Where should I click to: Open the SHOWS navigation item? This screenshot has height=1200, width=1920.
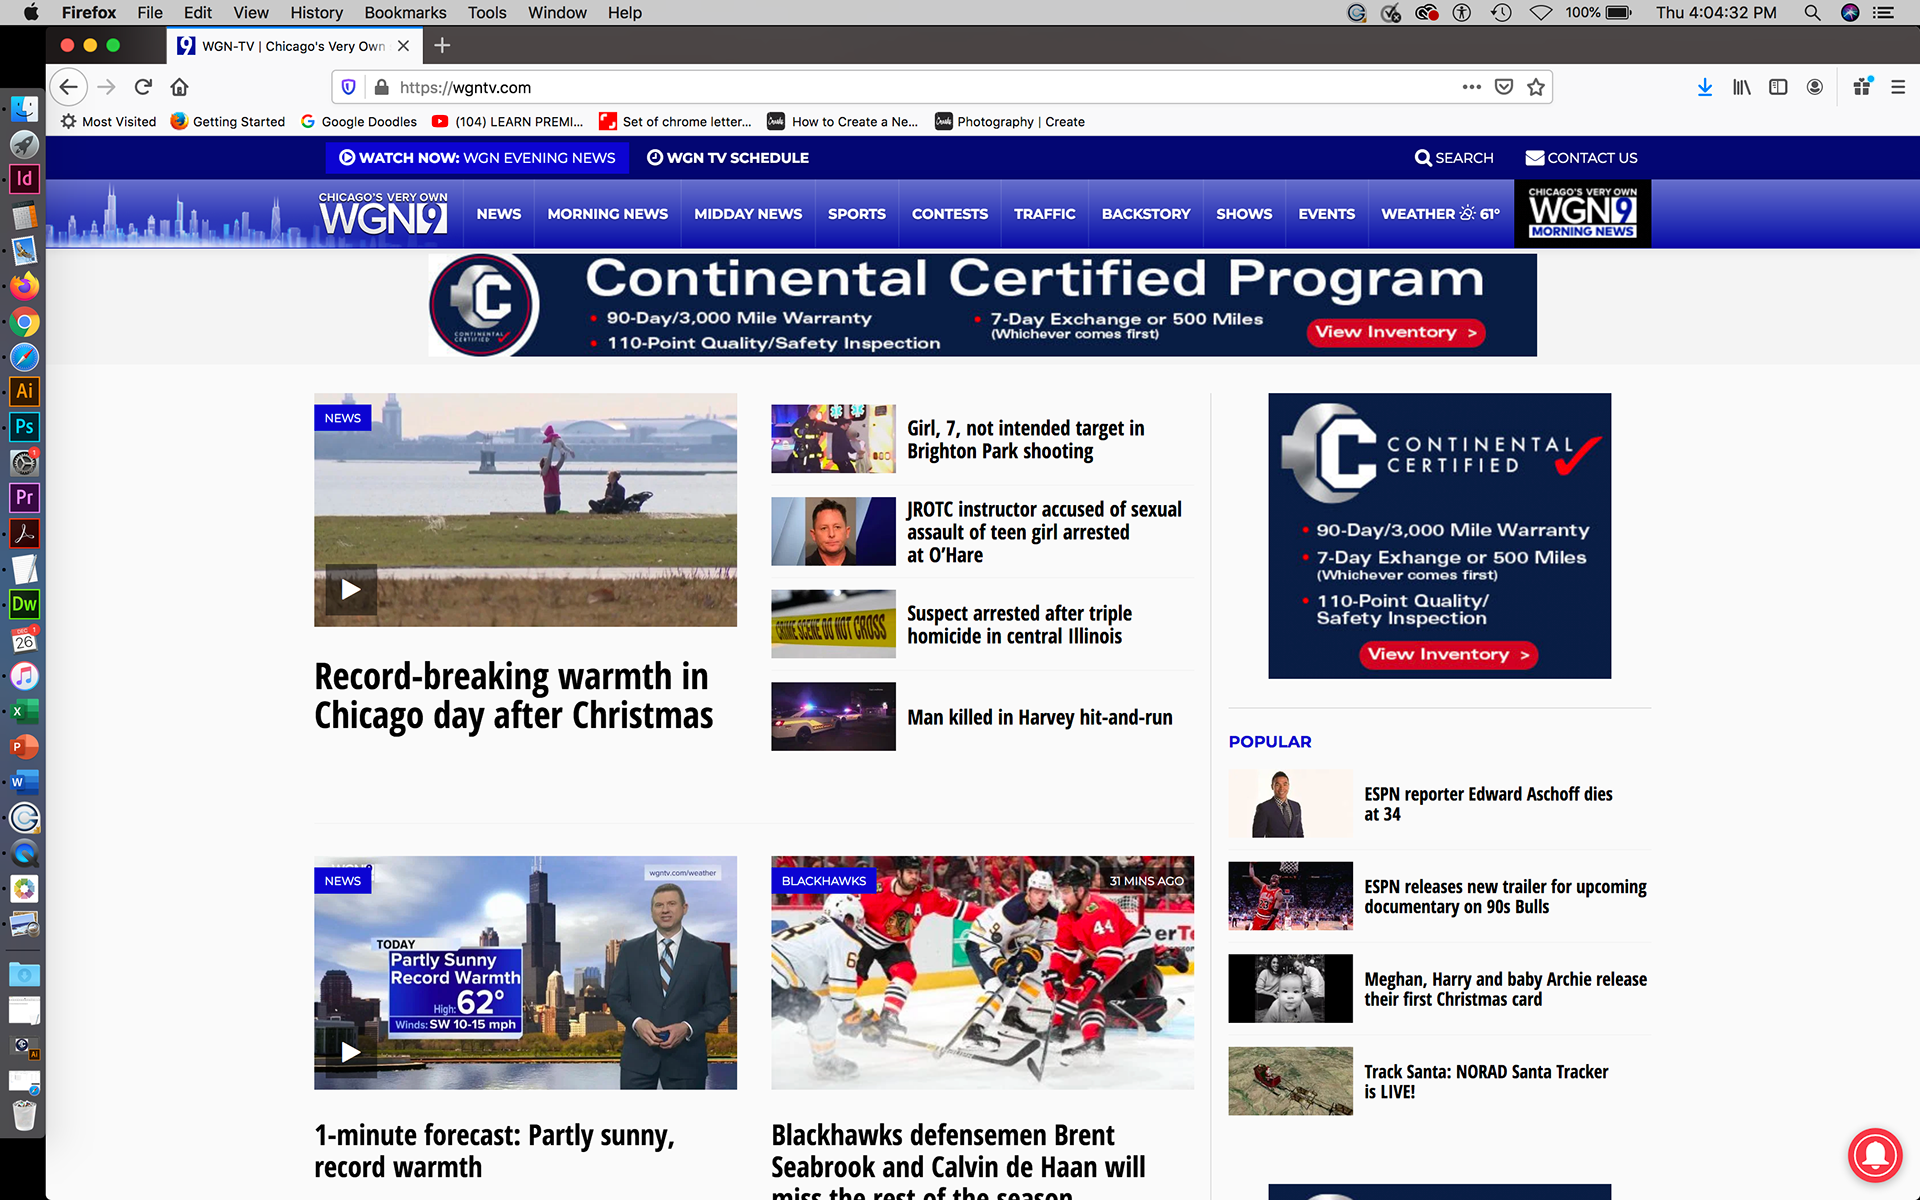coord(1244,214)
